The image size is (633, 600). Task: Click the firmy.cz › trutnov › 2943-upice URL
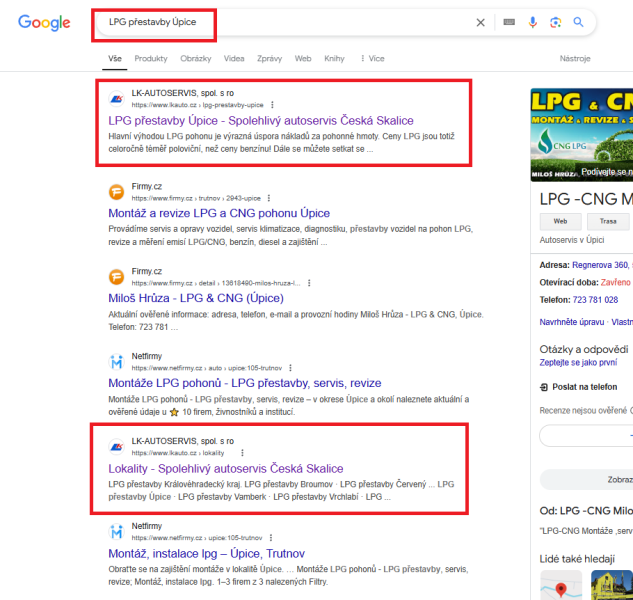pyautogui.click(x=196, y=198)
